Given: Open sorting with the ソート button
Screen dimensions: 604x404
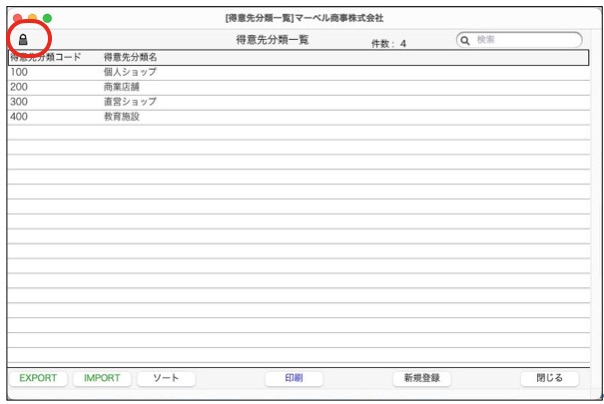Looking at the screenshot, I should pos(166,379).
